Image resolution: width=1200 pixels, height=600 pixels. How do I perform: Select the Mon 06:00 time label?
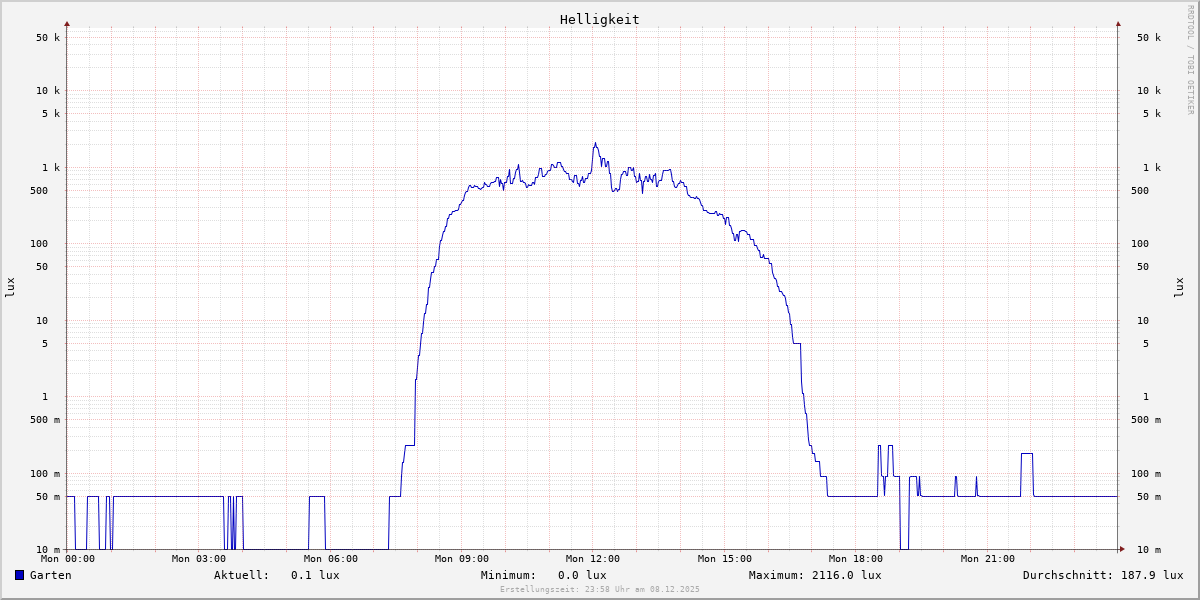pyautogui.click(x=330, y=559)
